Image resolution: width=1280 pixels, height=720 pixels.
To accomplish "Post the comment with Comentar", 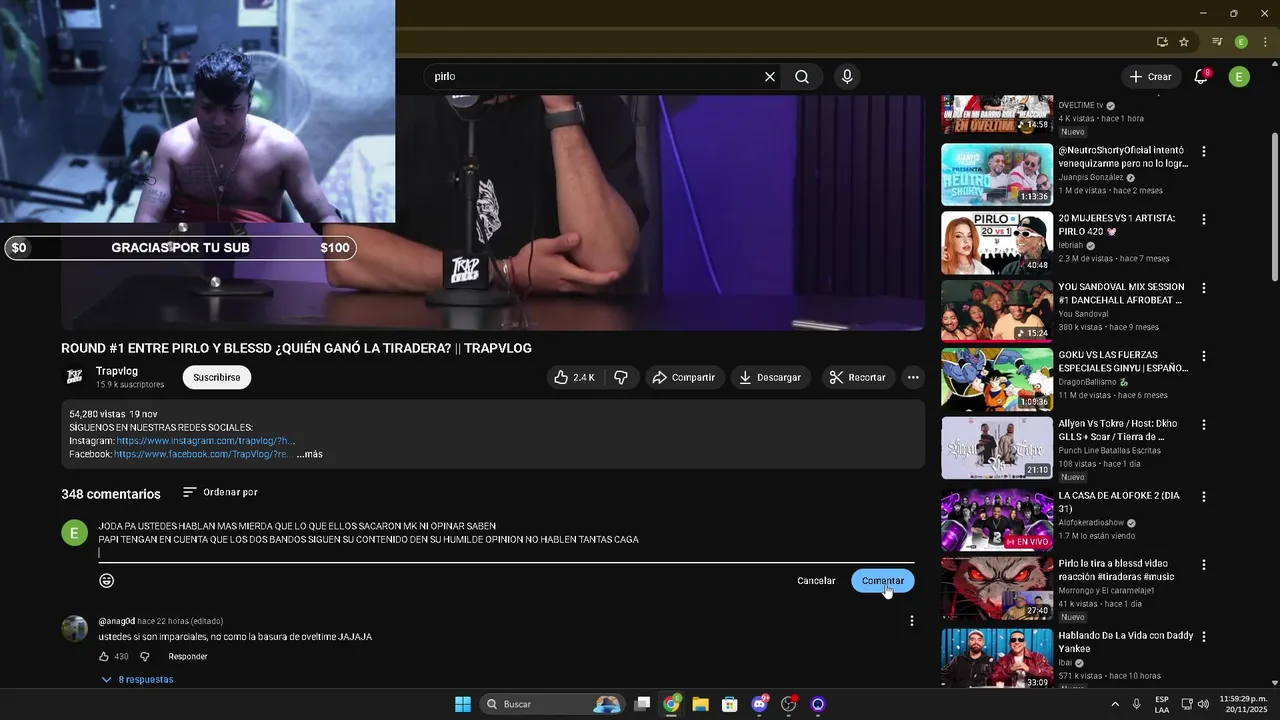I will click(x=883, y=581).
